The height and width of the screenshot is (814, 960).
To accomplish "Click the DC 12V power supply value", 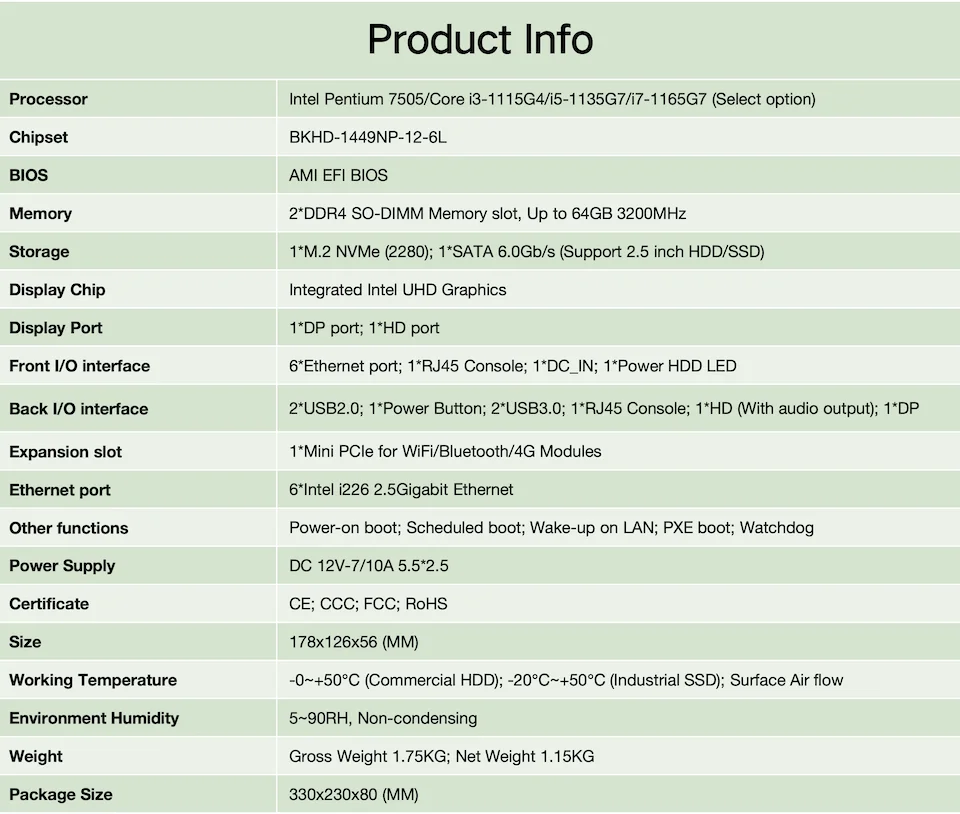I will [368, 565].
